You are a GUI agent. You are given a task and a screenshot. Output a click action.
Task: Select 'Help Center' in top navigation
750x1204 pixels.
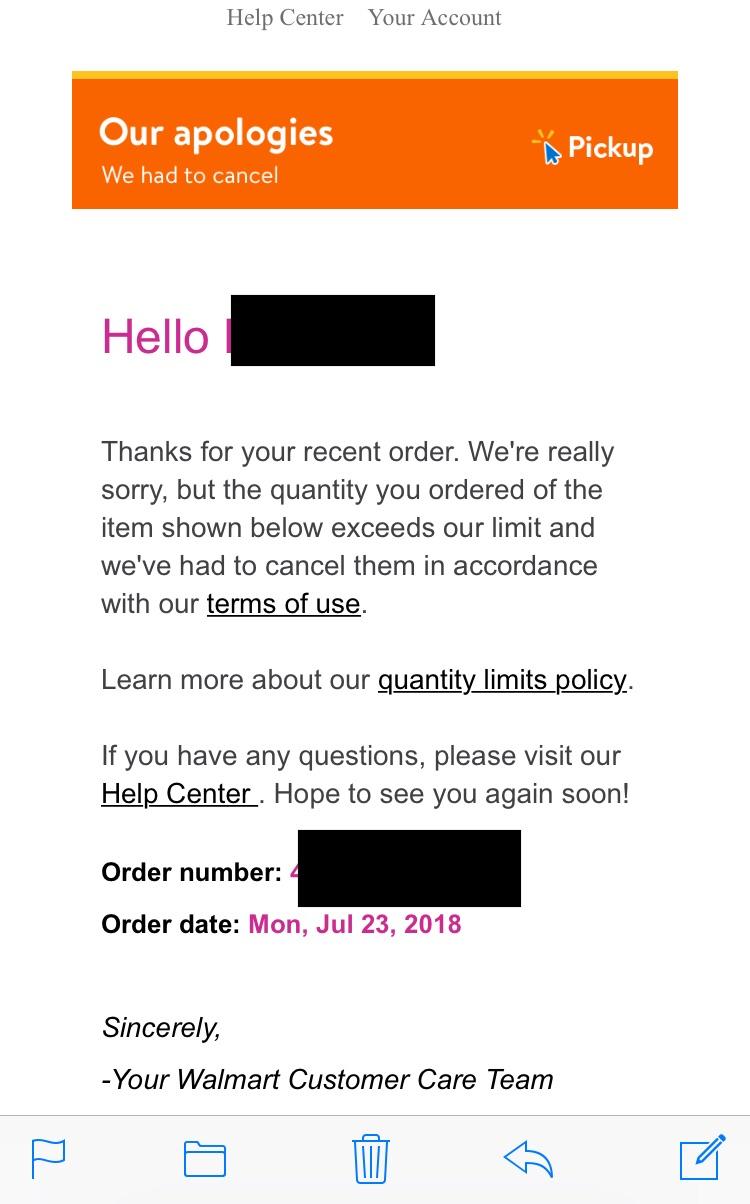[284, 17]
